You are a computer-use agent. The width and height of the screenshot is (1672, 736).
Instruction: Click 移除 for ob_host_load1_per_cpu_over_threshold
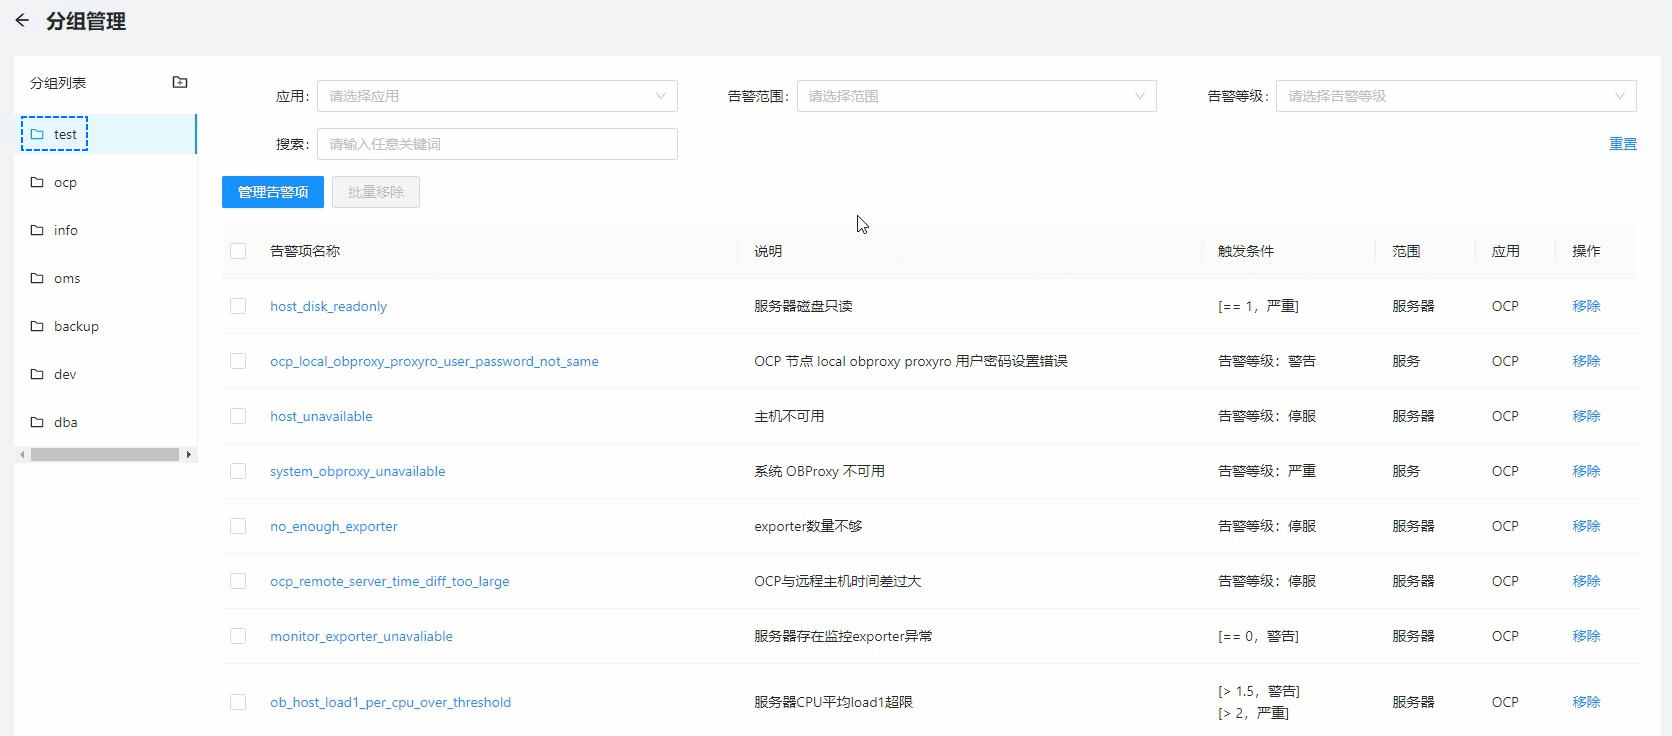click(1586, 702)
